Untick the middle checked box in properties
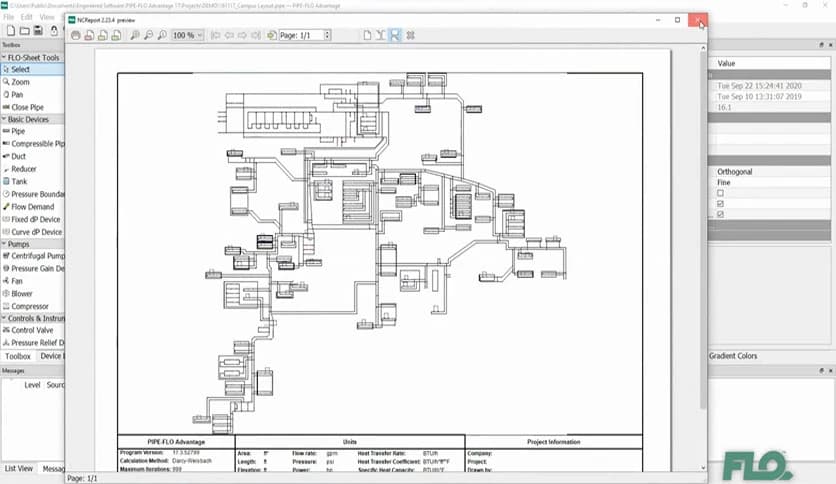836x484 pixels. [720, 204]
